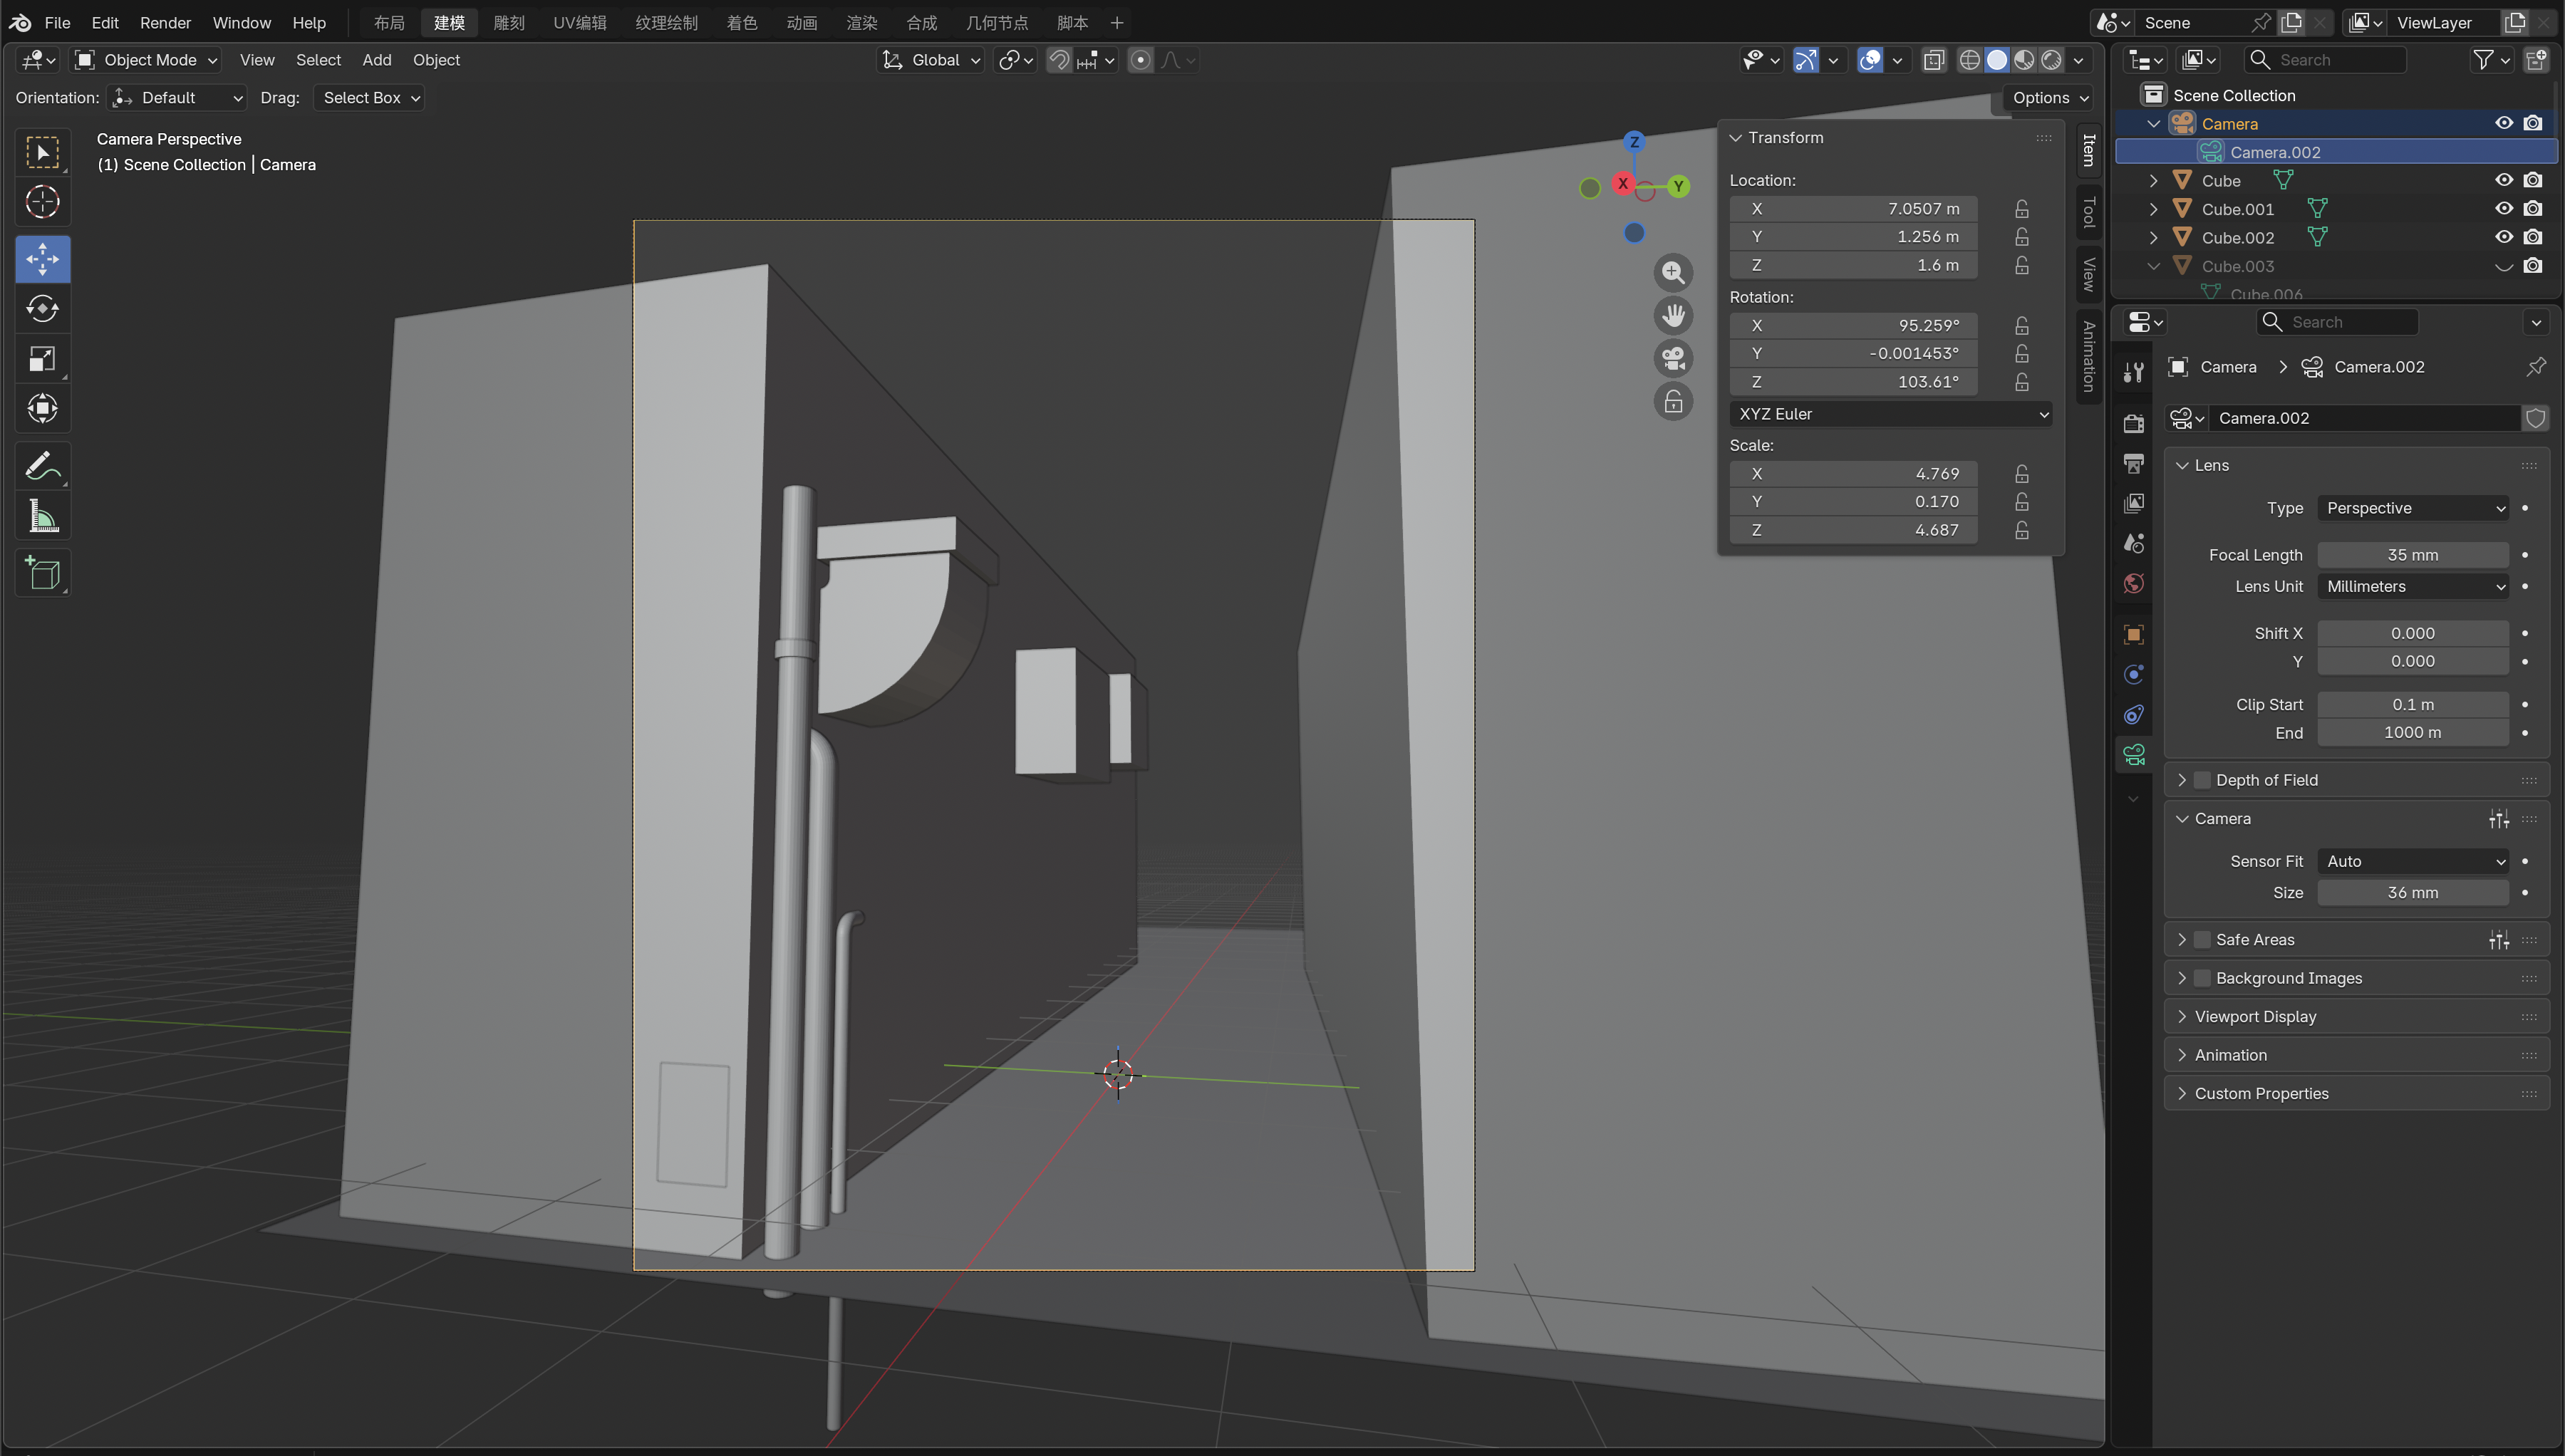Switch to rendered viewport shading
This screenshot has width=2565, height=1456.
pyautogui.click(x=2051, y=60)
